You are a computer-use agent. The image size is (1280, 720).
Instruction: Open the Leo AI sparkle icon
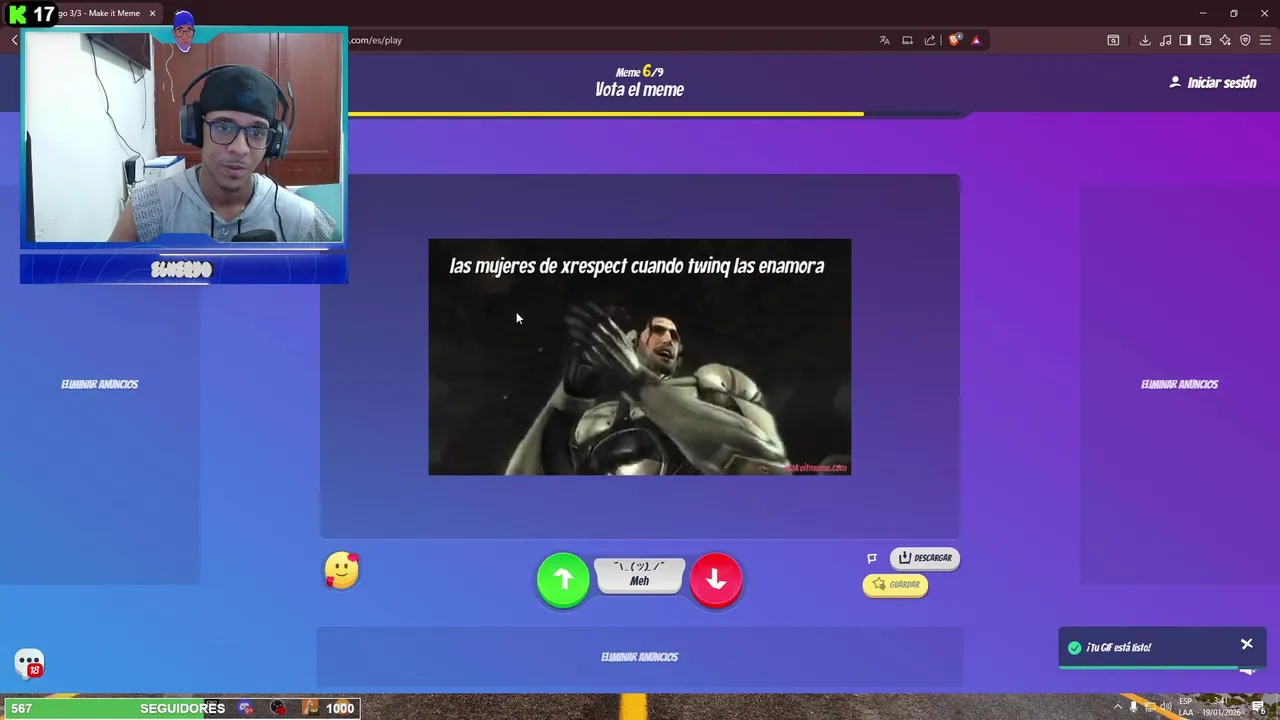1225,40
